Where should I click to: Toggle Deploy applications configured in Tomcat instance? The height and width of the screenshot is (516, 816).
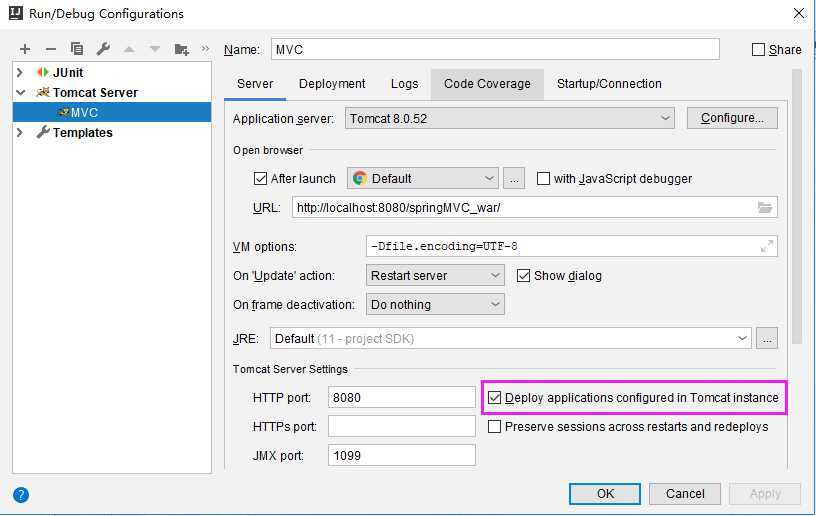point(494,398)
